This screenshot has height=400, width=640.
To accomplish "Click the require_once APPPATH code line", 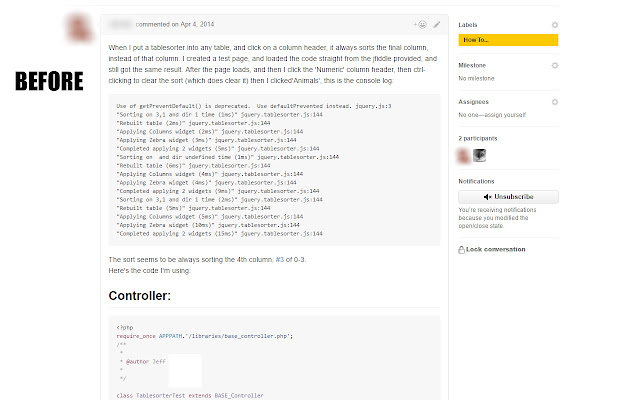I will tap(205, 336).
